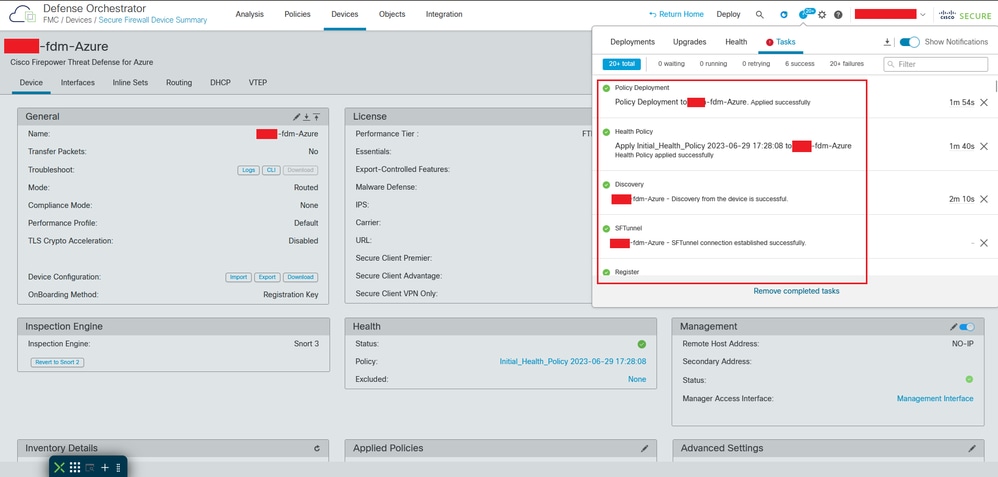Image resolution: width=998 pixels, height=477 pixels.
Task: Switch to the Deployments tab
Action: 633,42
